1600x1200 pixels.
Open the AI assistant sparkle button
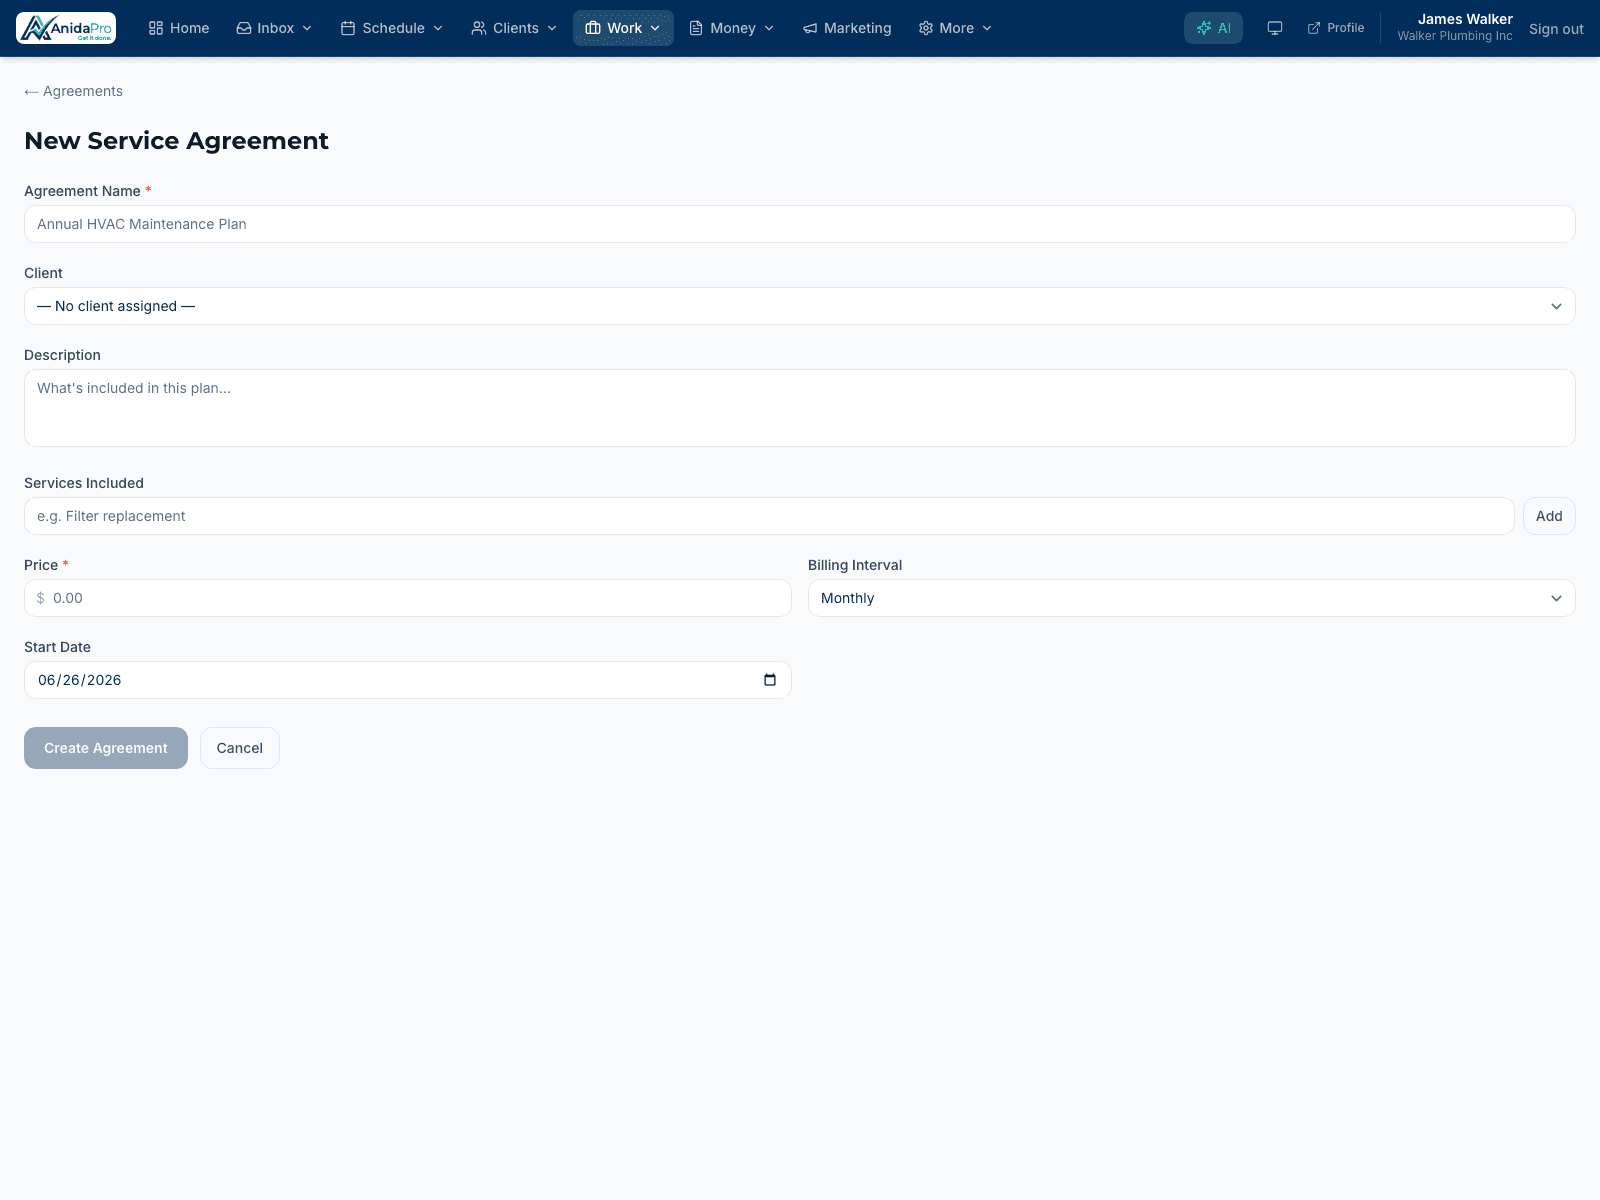pyautogui.click(x=1213, y=28)
